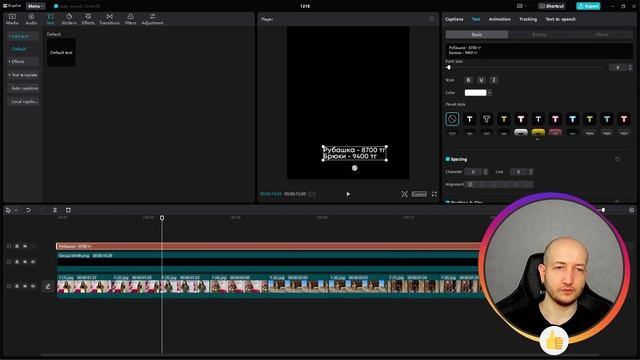Open Local captions in sidebar
Image resolution: width=640 pixels, height=360 pixels.
coord(23,102)
